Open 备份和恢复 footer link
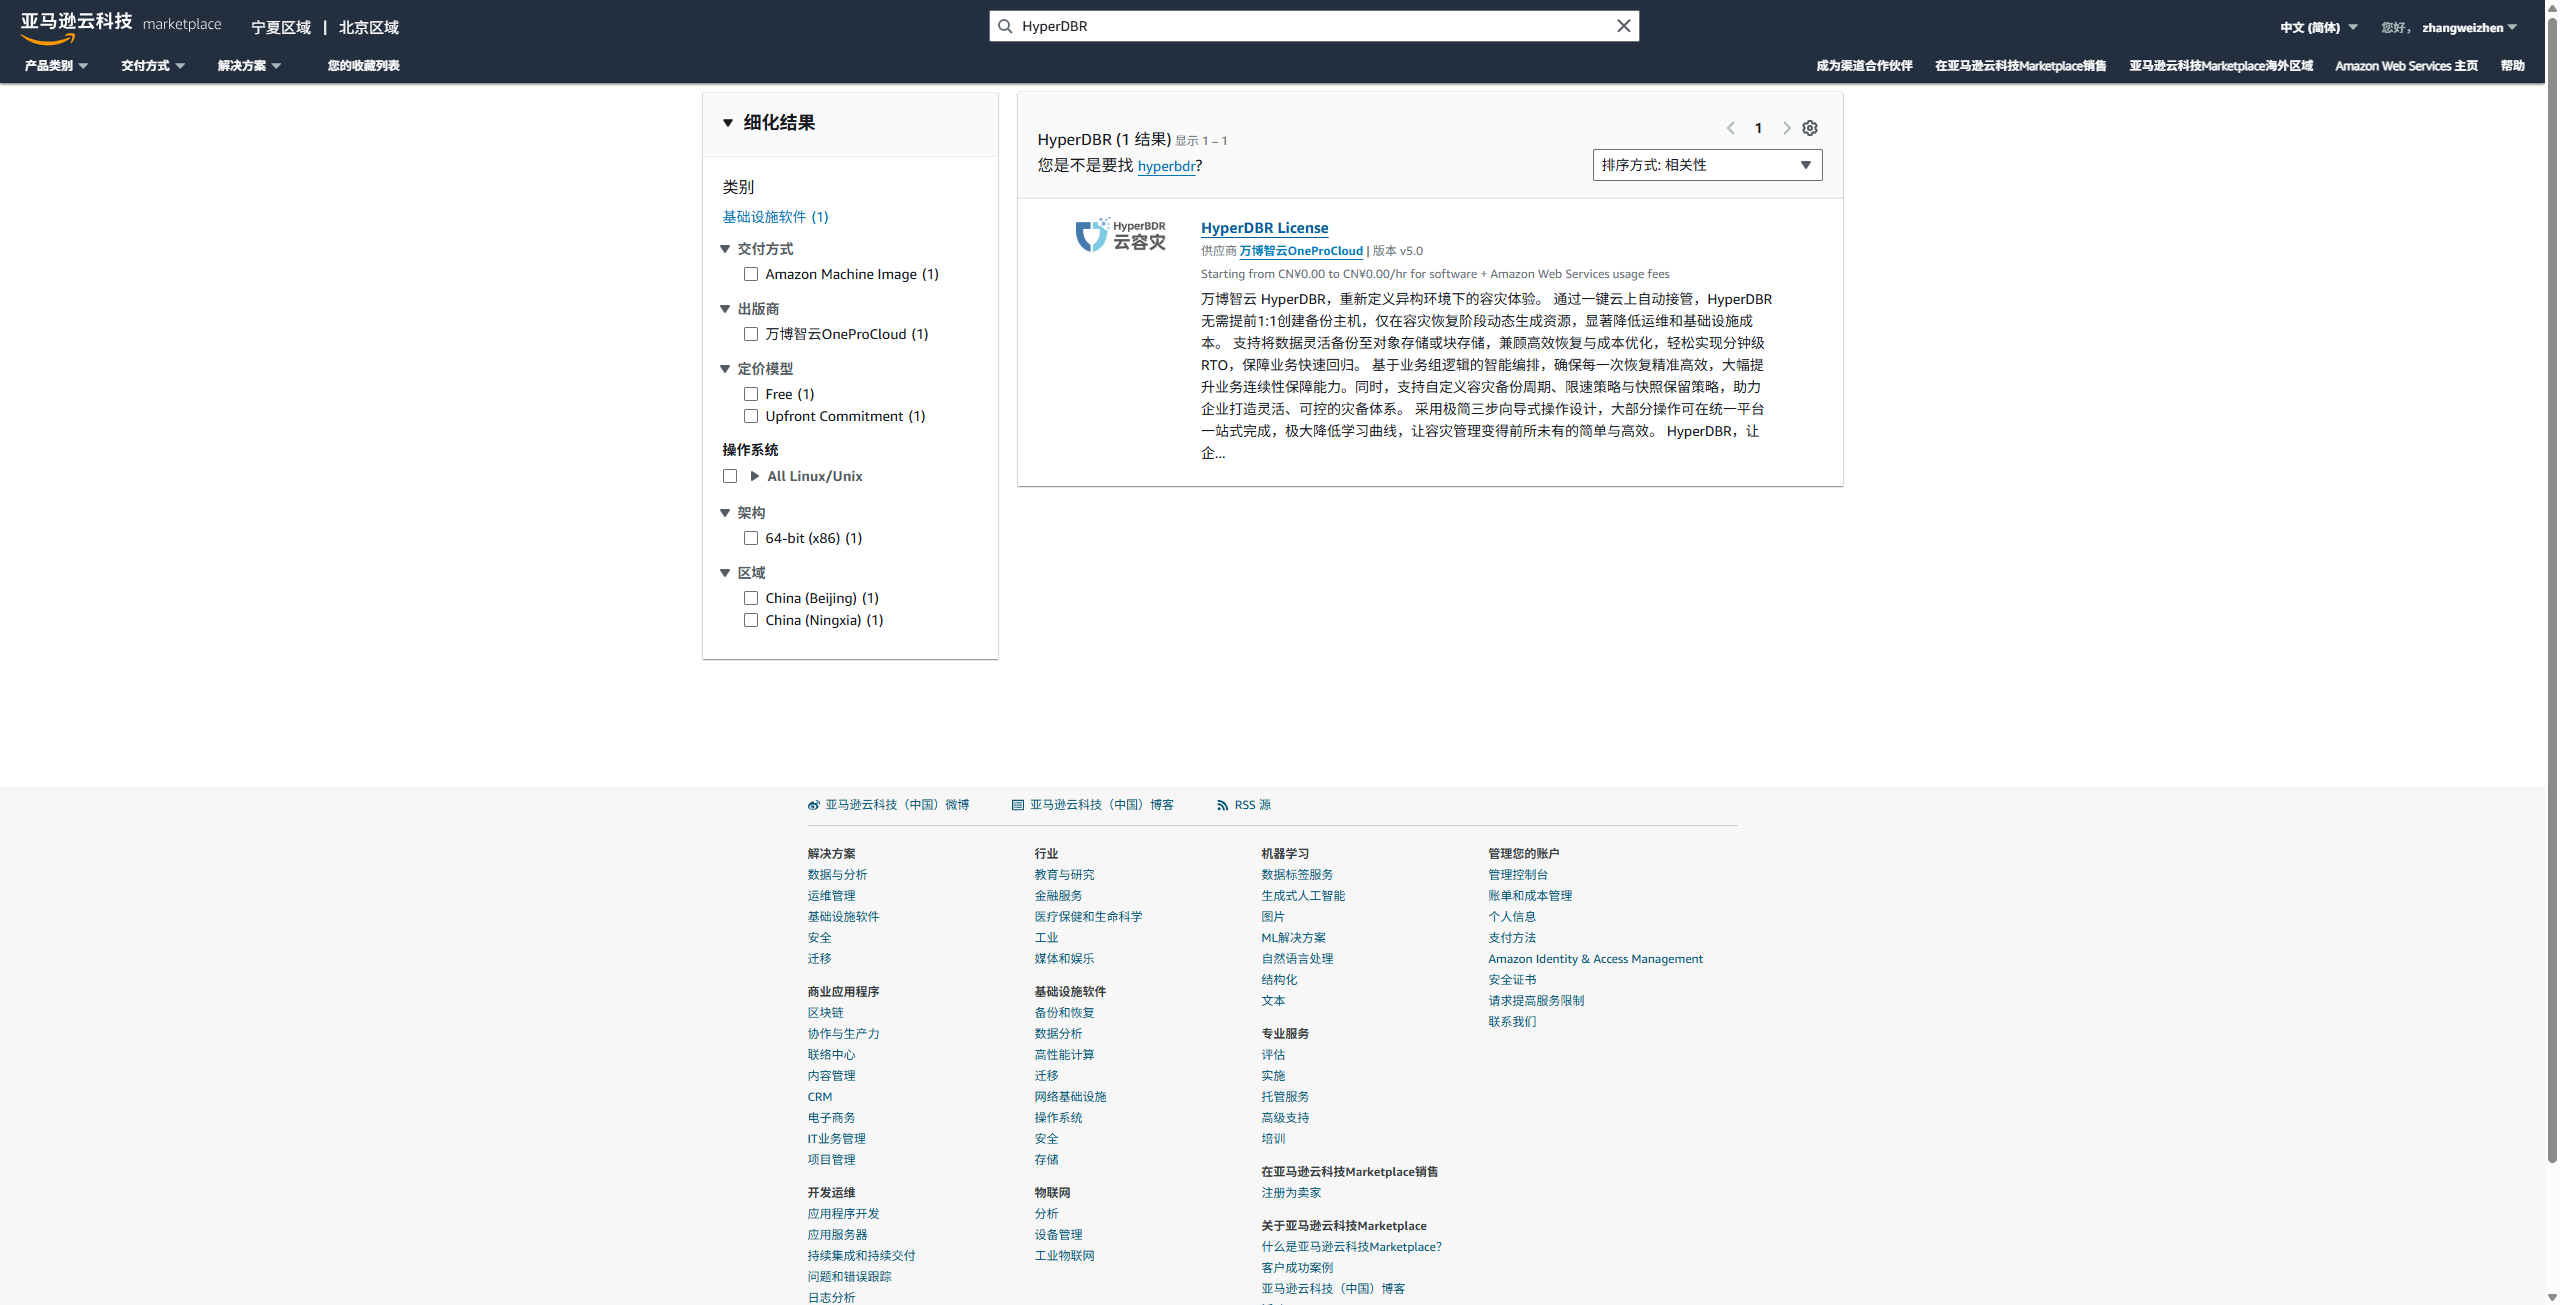Image resolution: width=2560 pixels, height=1305 pixels. click(1064, 1013)
